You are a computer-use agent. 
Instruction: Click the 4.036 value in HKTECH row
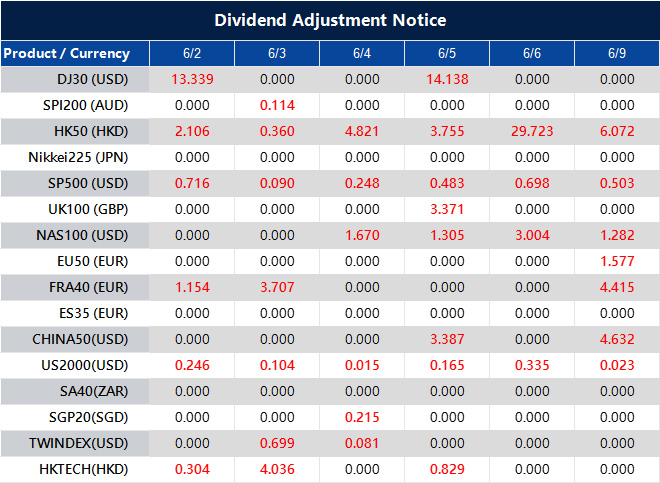point(277,468)
